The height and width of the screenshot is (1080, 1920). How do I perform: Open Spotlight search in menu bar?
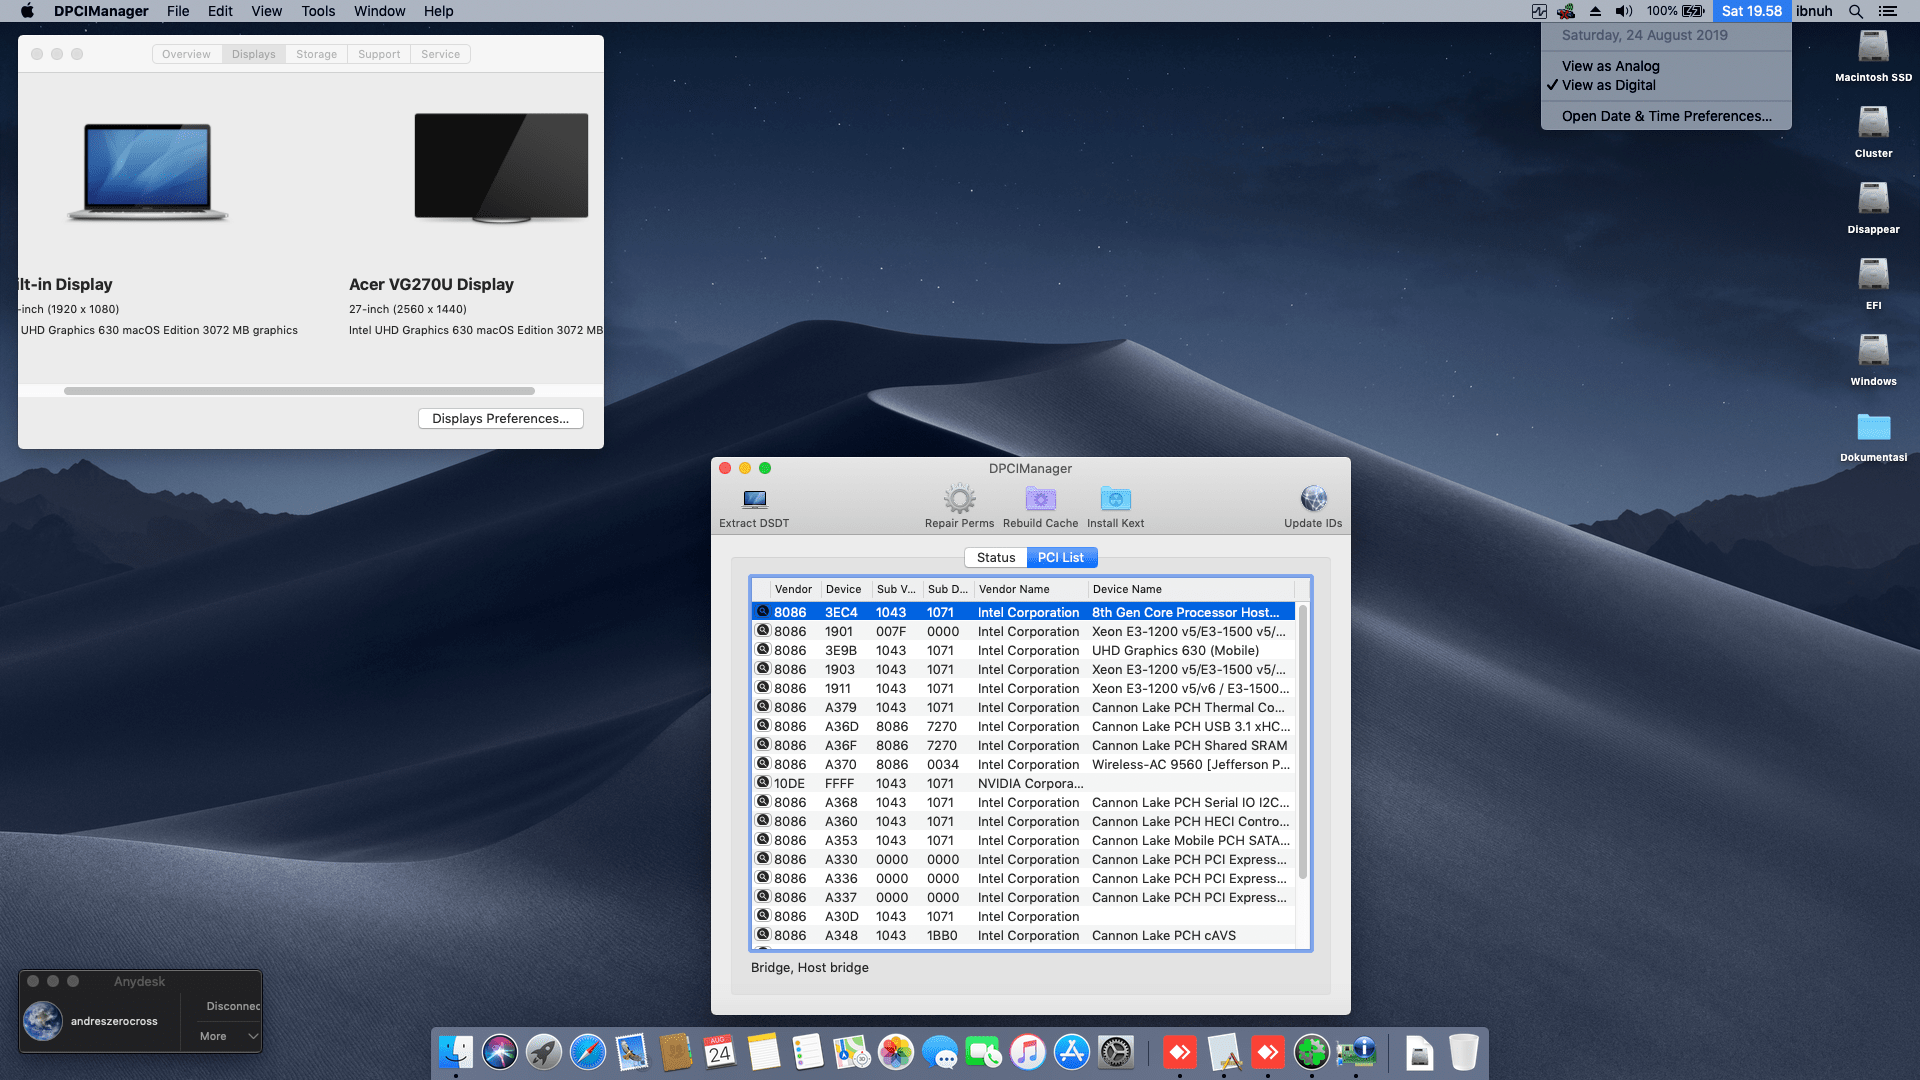click(x=1856, y=11)
